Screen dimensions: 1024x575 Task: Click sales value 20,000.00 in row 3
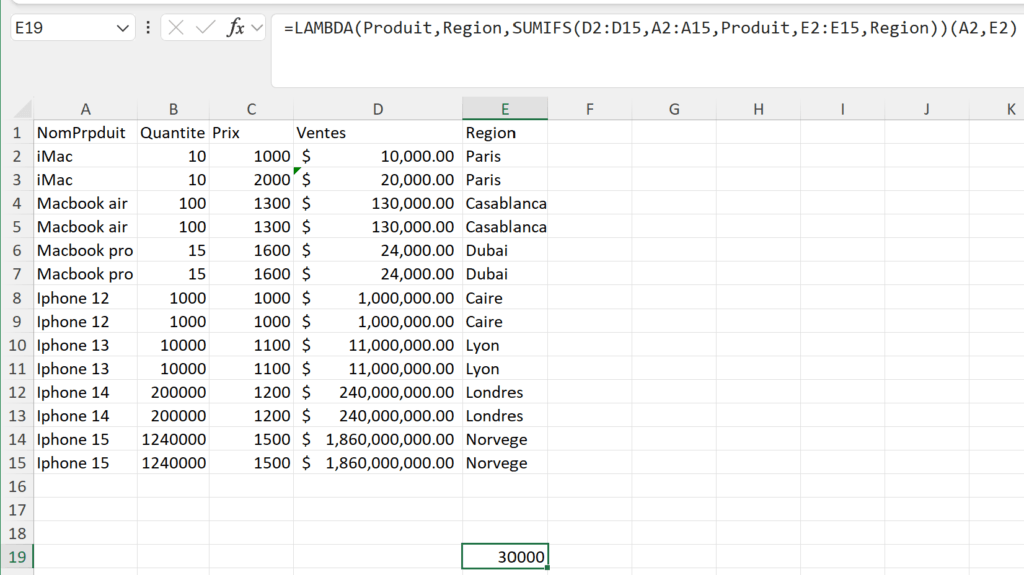click(x=378, y=180)
